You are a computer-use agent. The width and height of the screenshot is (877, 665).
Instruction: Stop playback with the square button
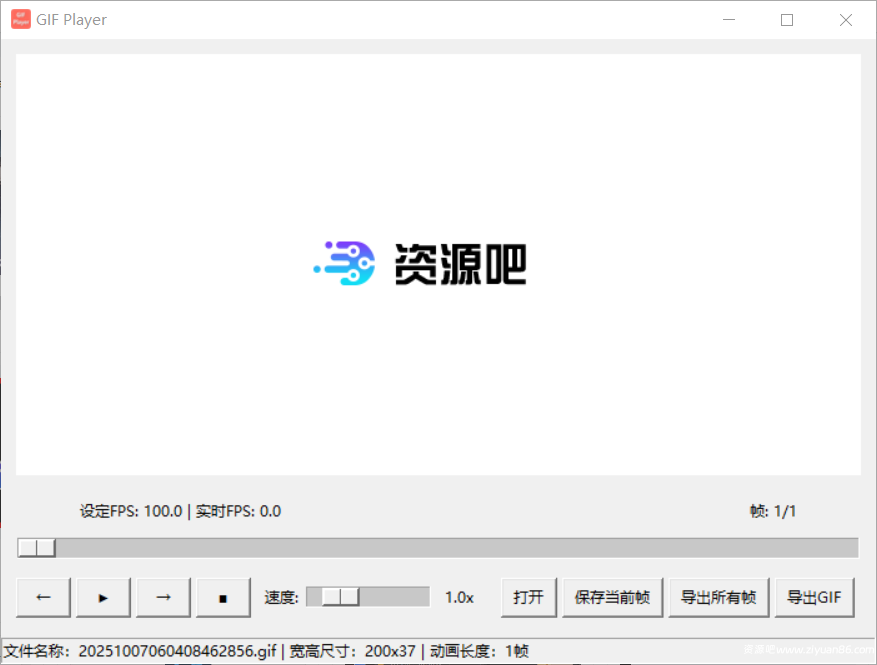[x=223, y=597]
